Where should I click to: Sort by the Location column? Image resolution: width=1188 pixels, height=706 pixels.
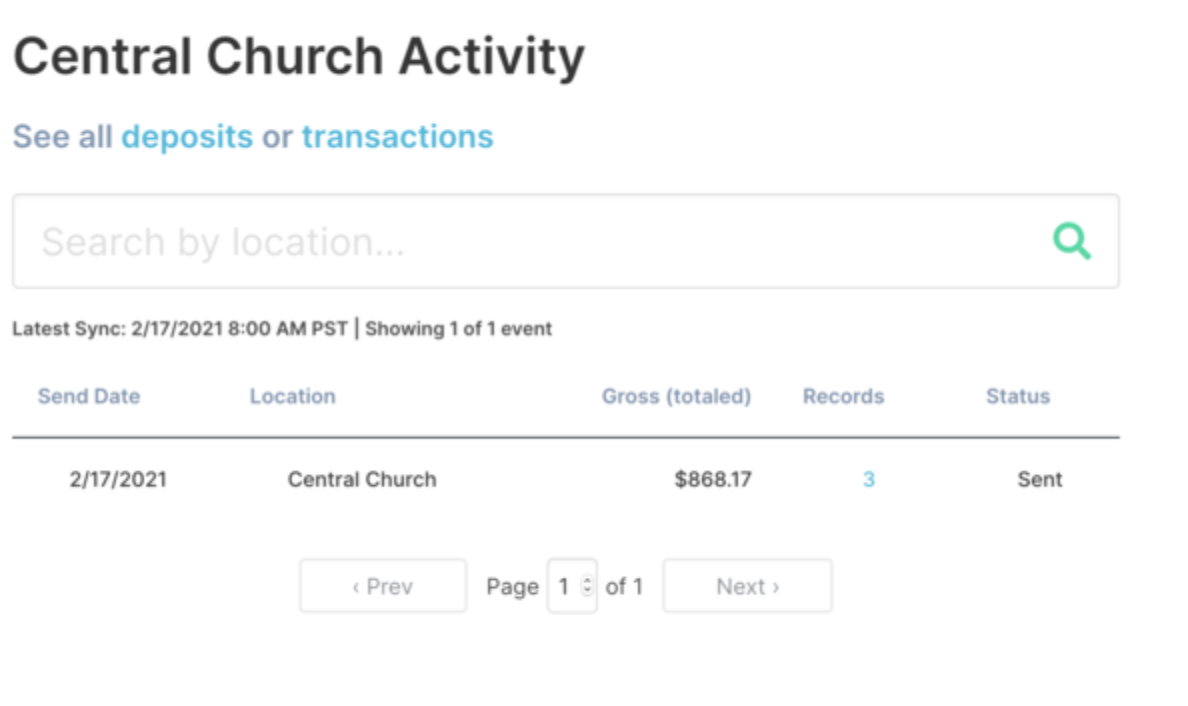(292, 396)
